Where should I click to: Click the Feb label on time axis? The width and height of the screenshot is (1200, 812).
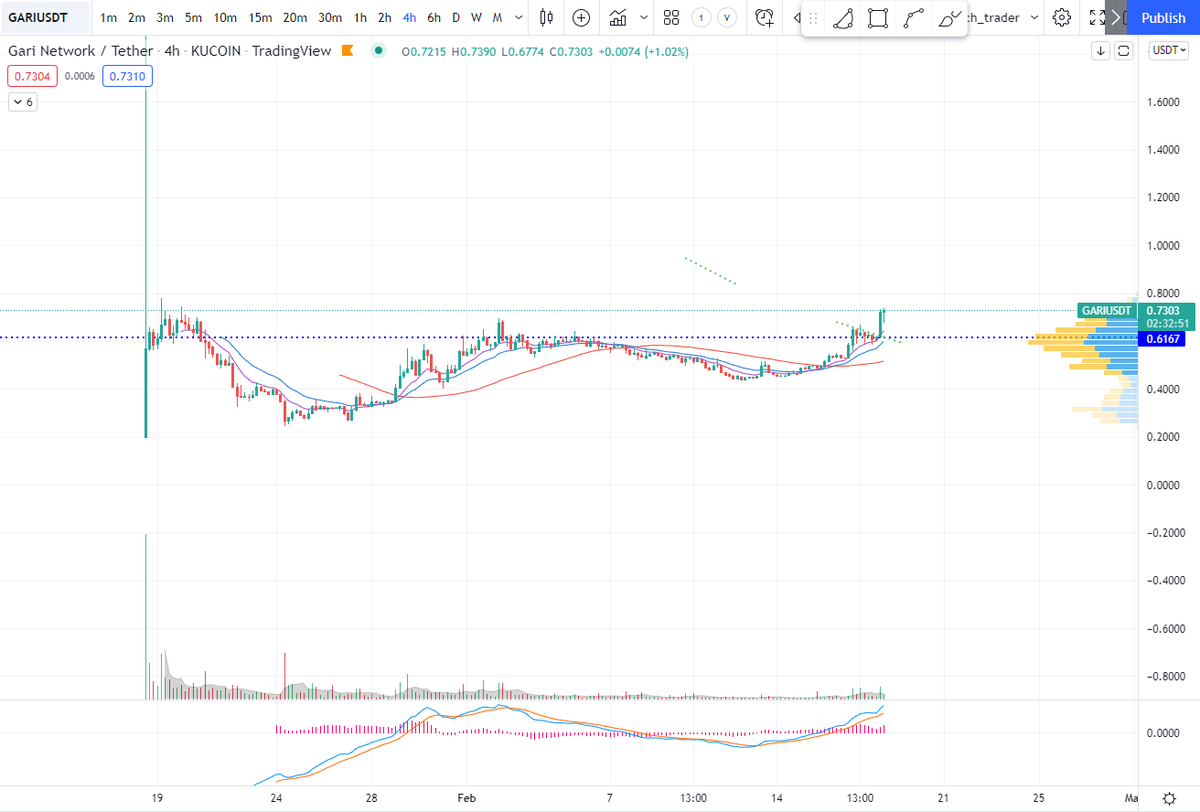pos(467,798)
